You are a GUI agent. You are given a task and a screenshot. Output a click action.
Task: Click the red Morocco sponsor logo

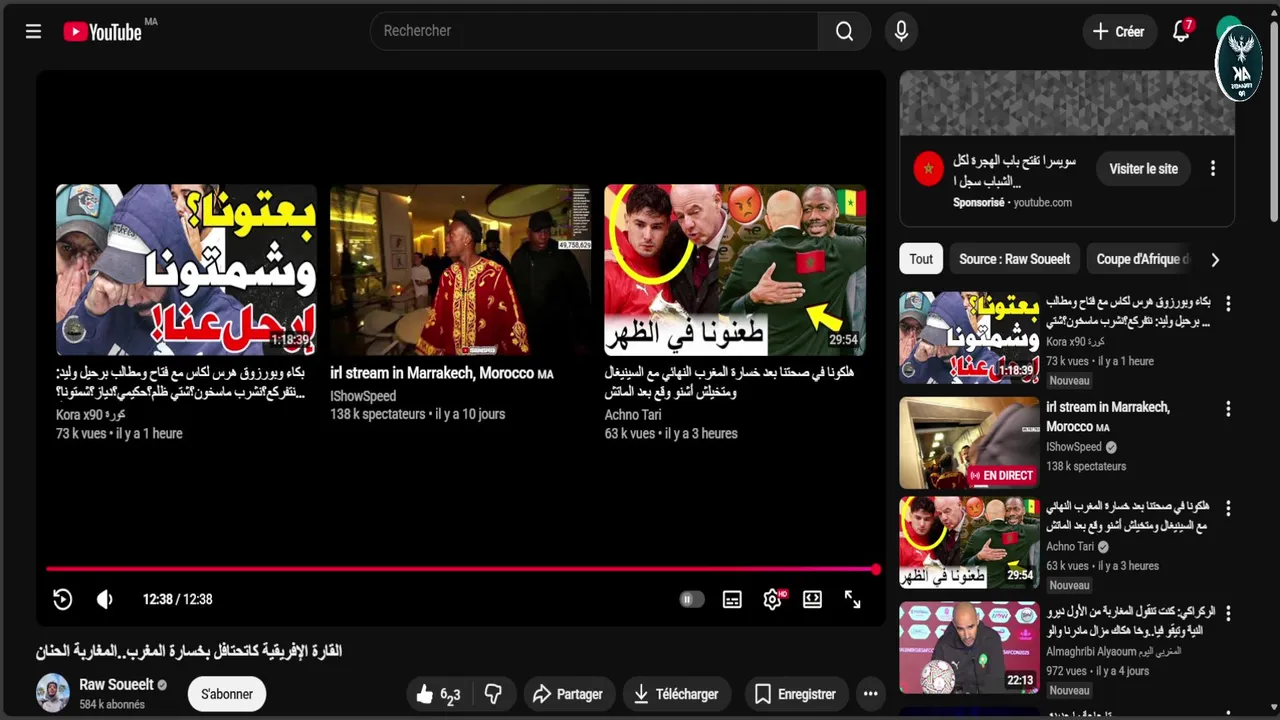click(x=928, y=169)
